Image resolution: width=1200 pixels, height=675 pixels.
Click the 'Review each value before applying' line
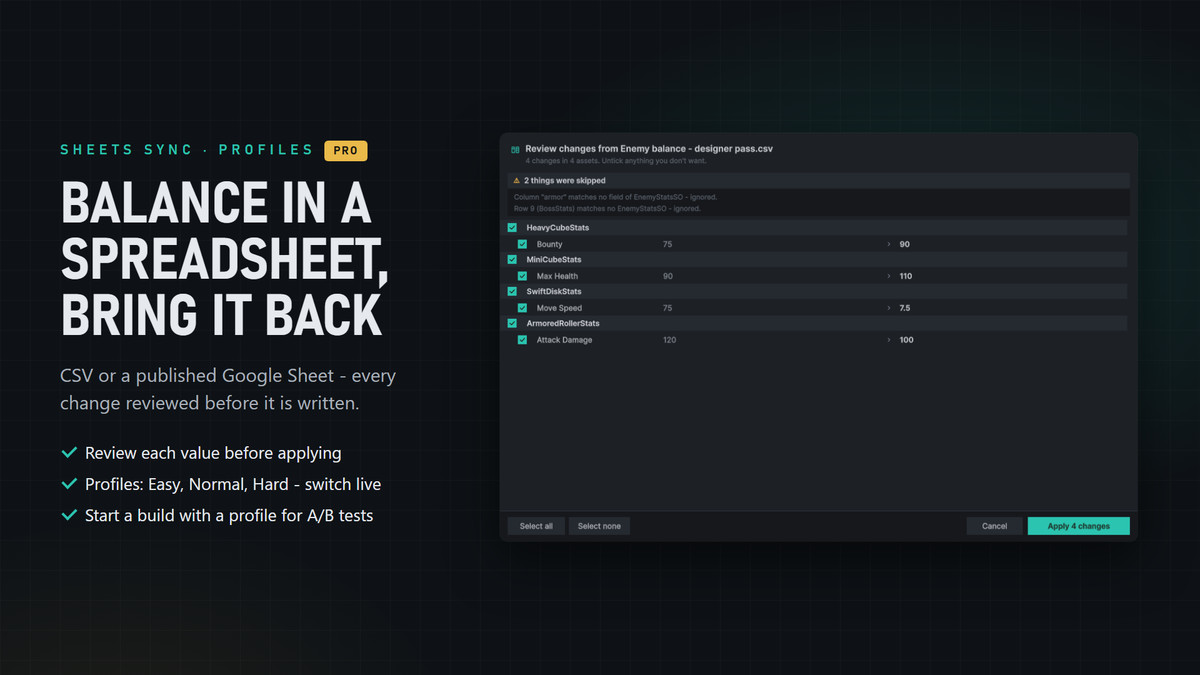click(x=213, y=453)
